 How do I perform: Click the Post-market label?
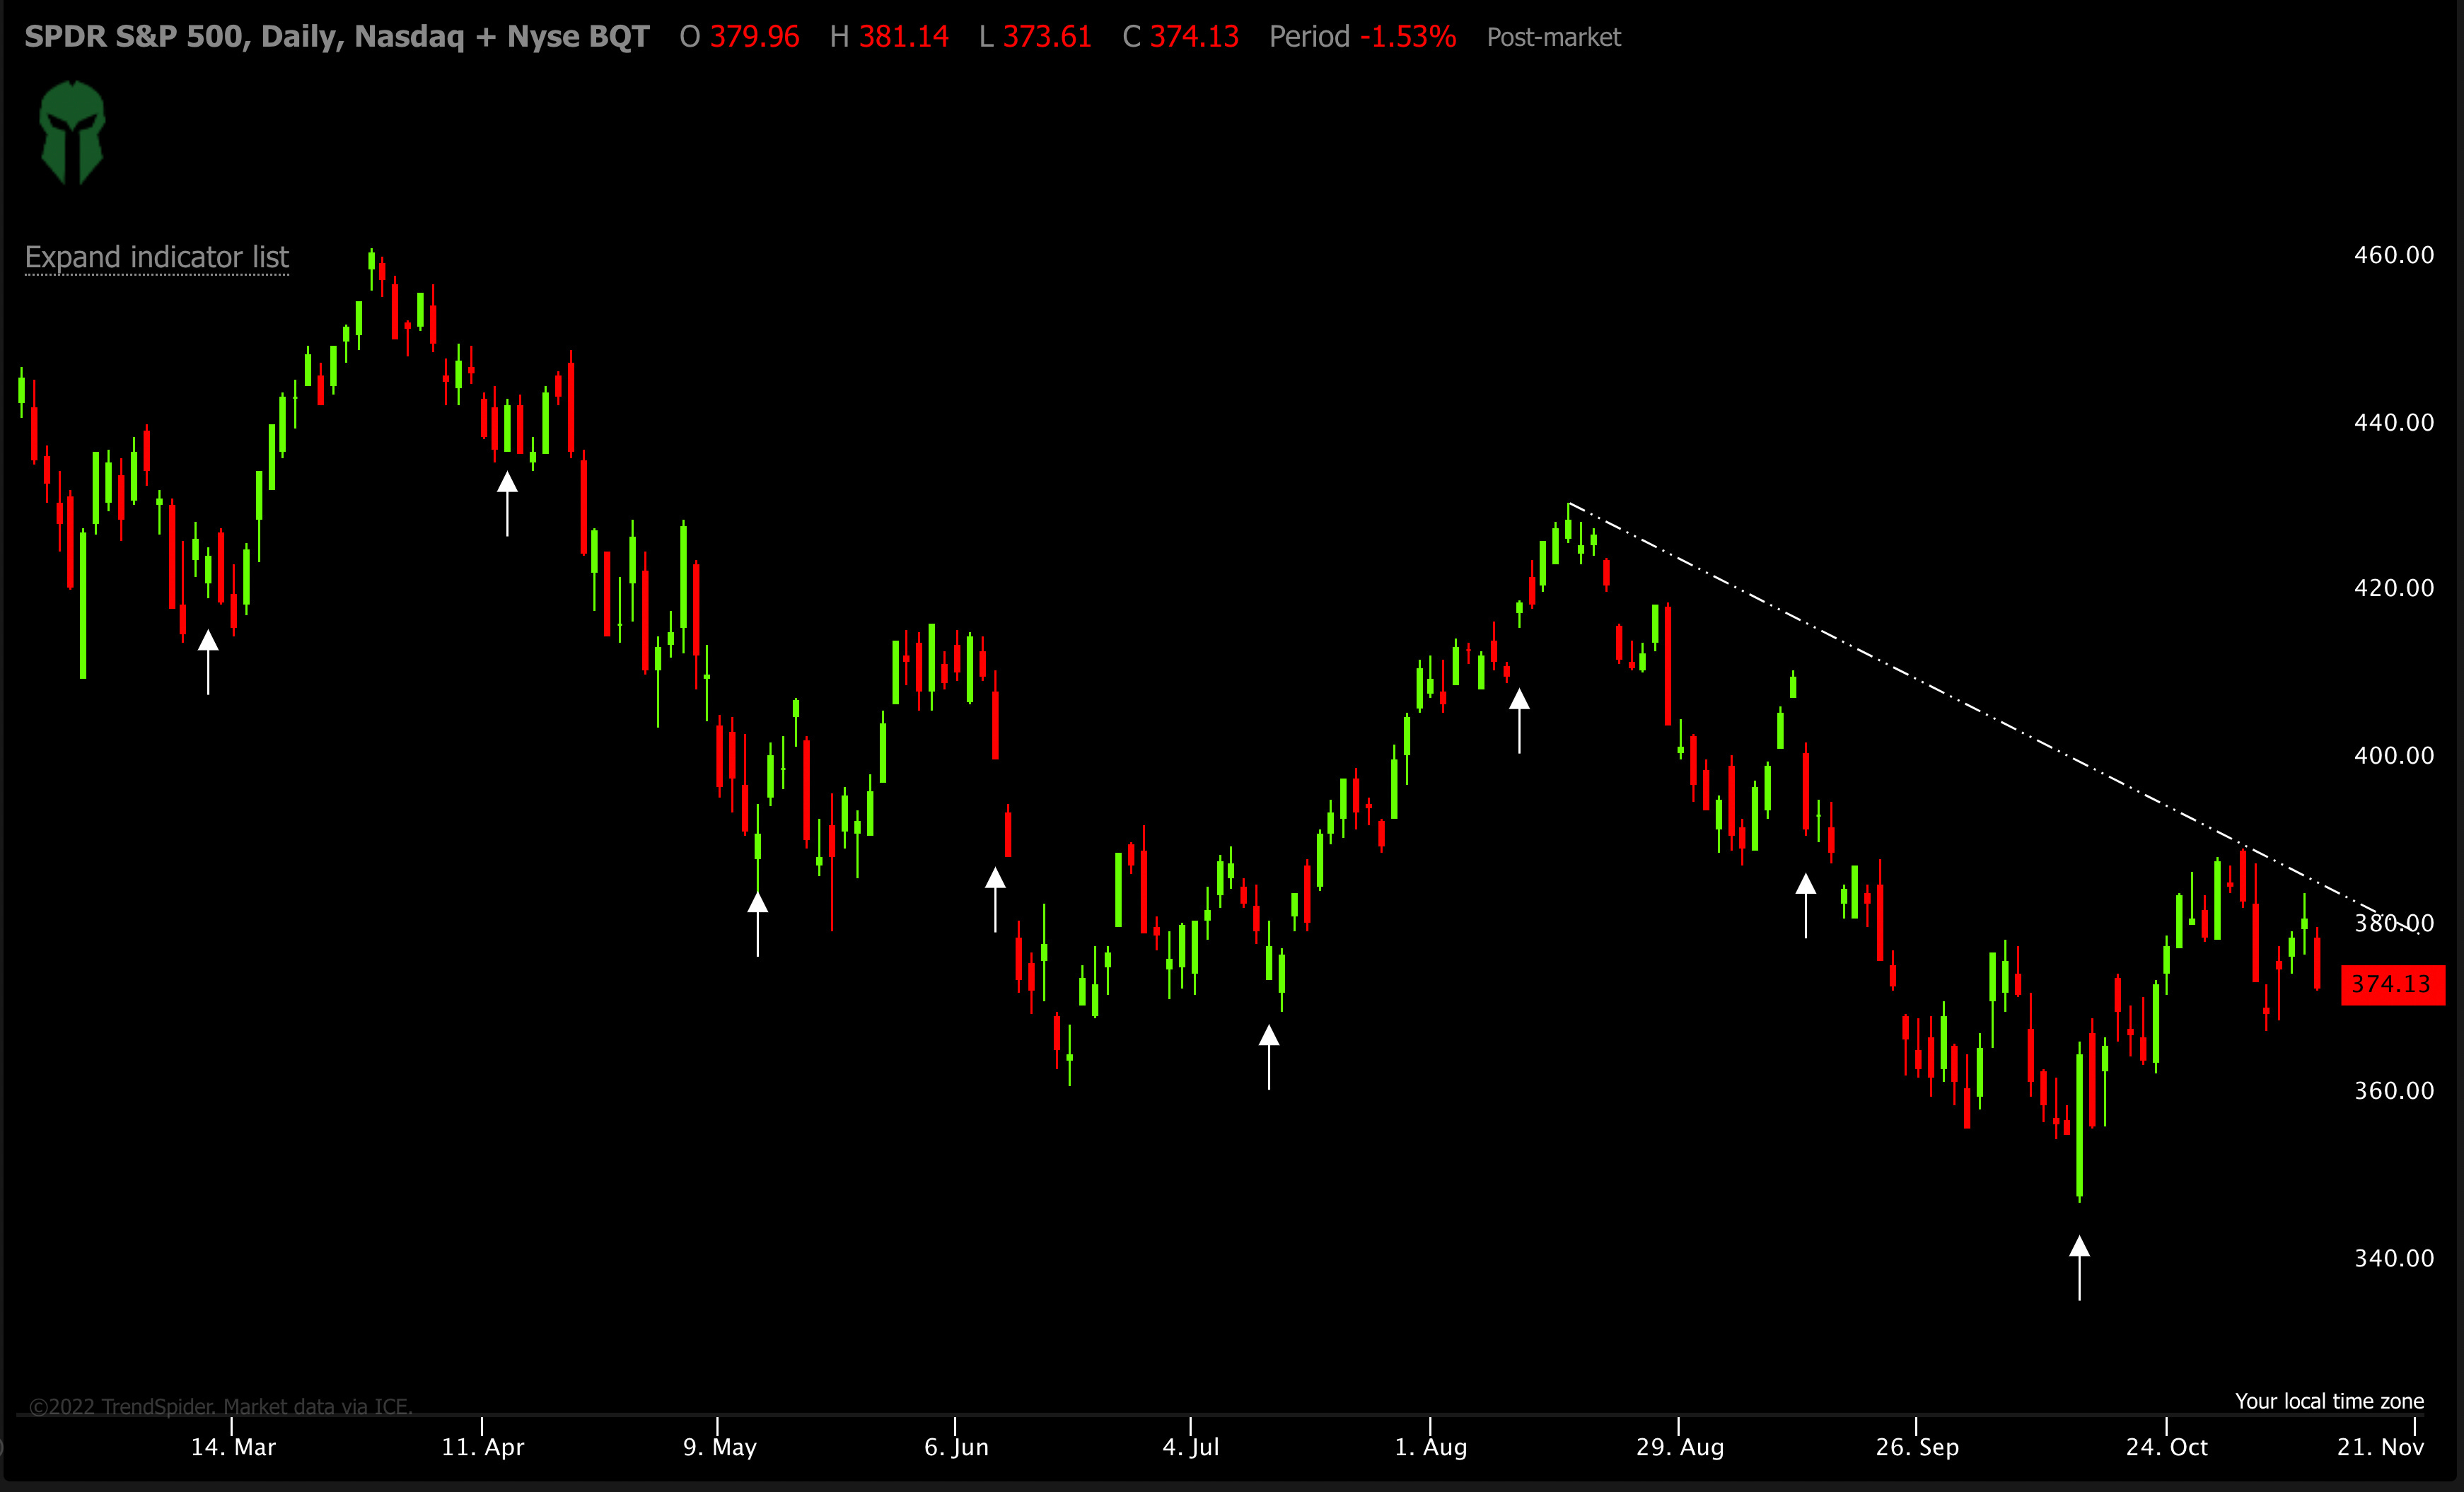pos(1554,38)
